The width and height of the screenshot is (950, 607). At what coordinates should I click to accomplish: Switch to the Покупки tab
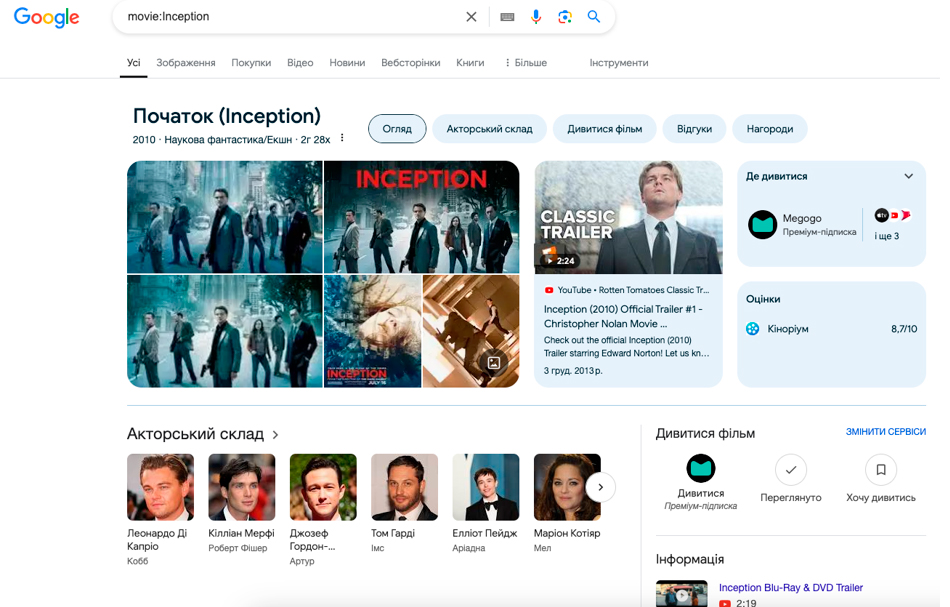(251, 62)
